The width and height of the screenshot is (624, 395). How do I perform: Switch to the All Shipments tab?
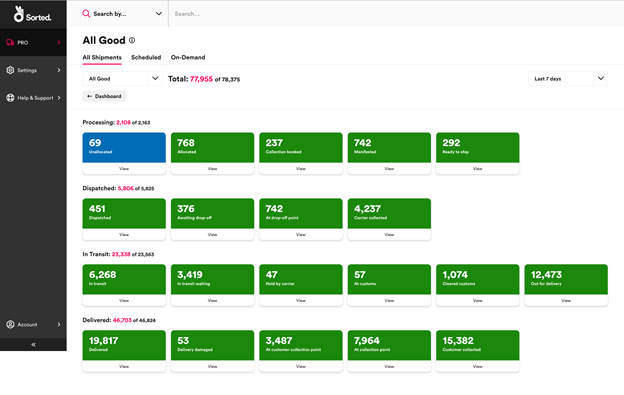click(102, 57)
